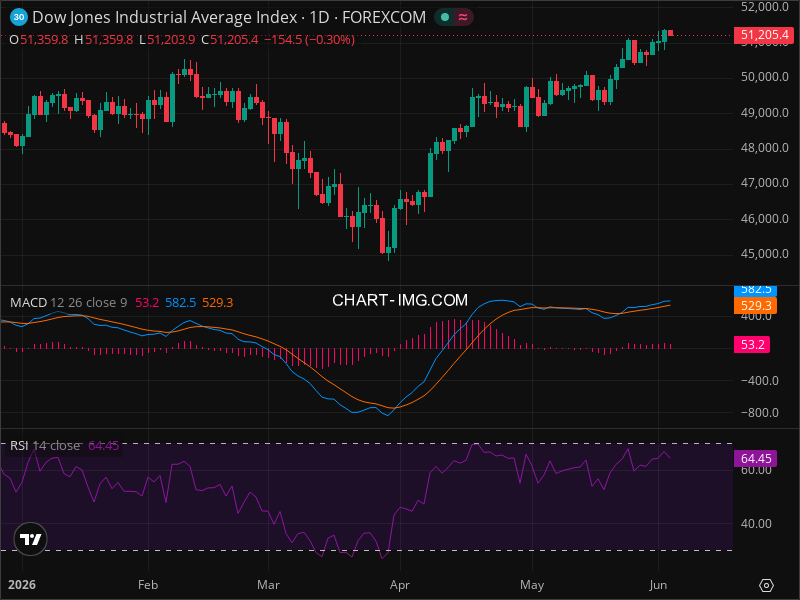The width and height of the screenshot is (800, 600).
Task: Click the open price O51,359.8 text
Action: (39, 39)
